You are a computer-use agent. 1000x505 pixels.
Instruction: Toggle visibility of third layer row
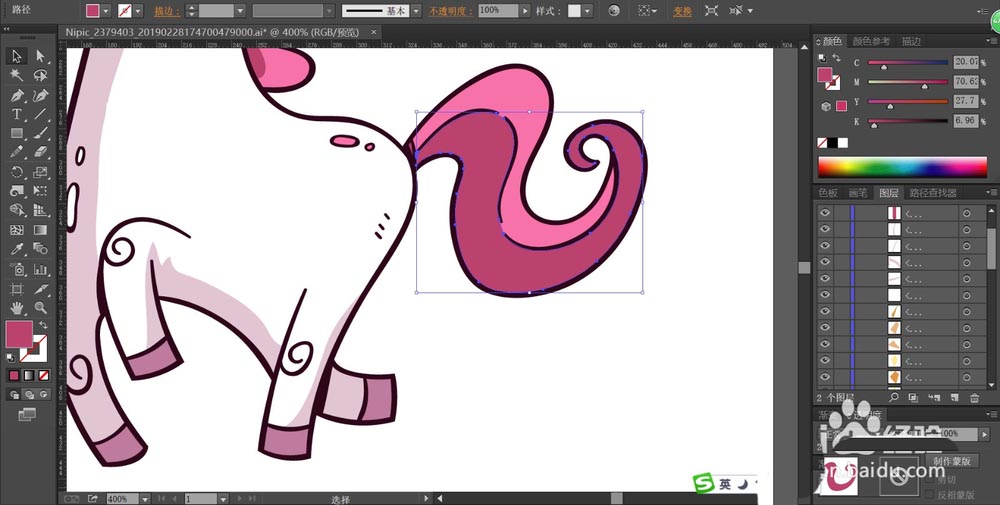[826, 245]
